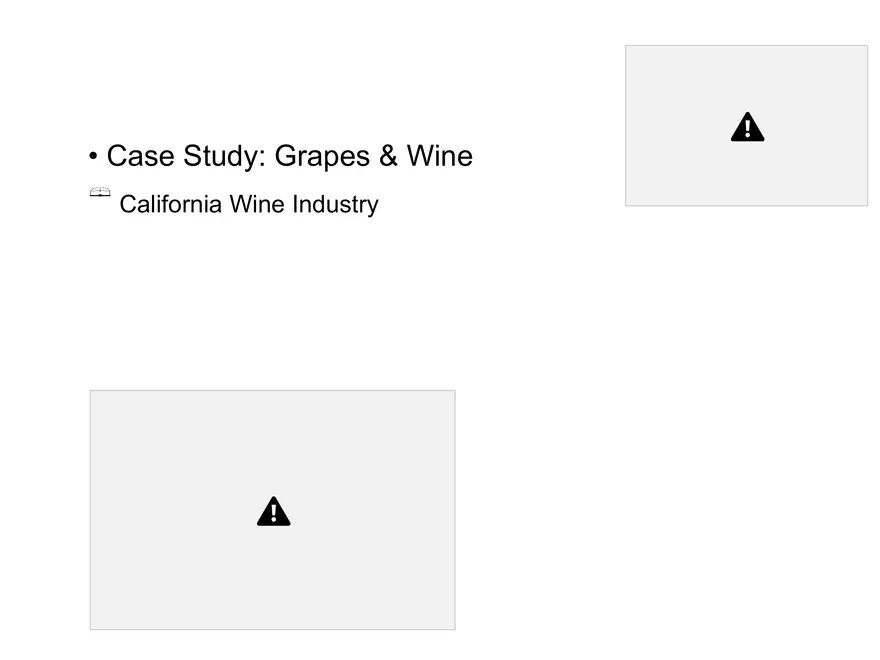This screenshot has height=660, width=880.
Task: Click the word 'Industry'
Action: (x=336, y=205)
